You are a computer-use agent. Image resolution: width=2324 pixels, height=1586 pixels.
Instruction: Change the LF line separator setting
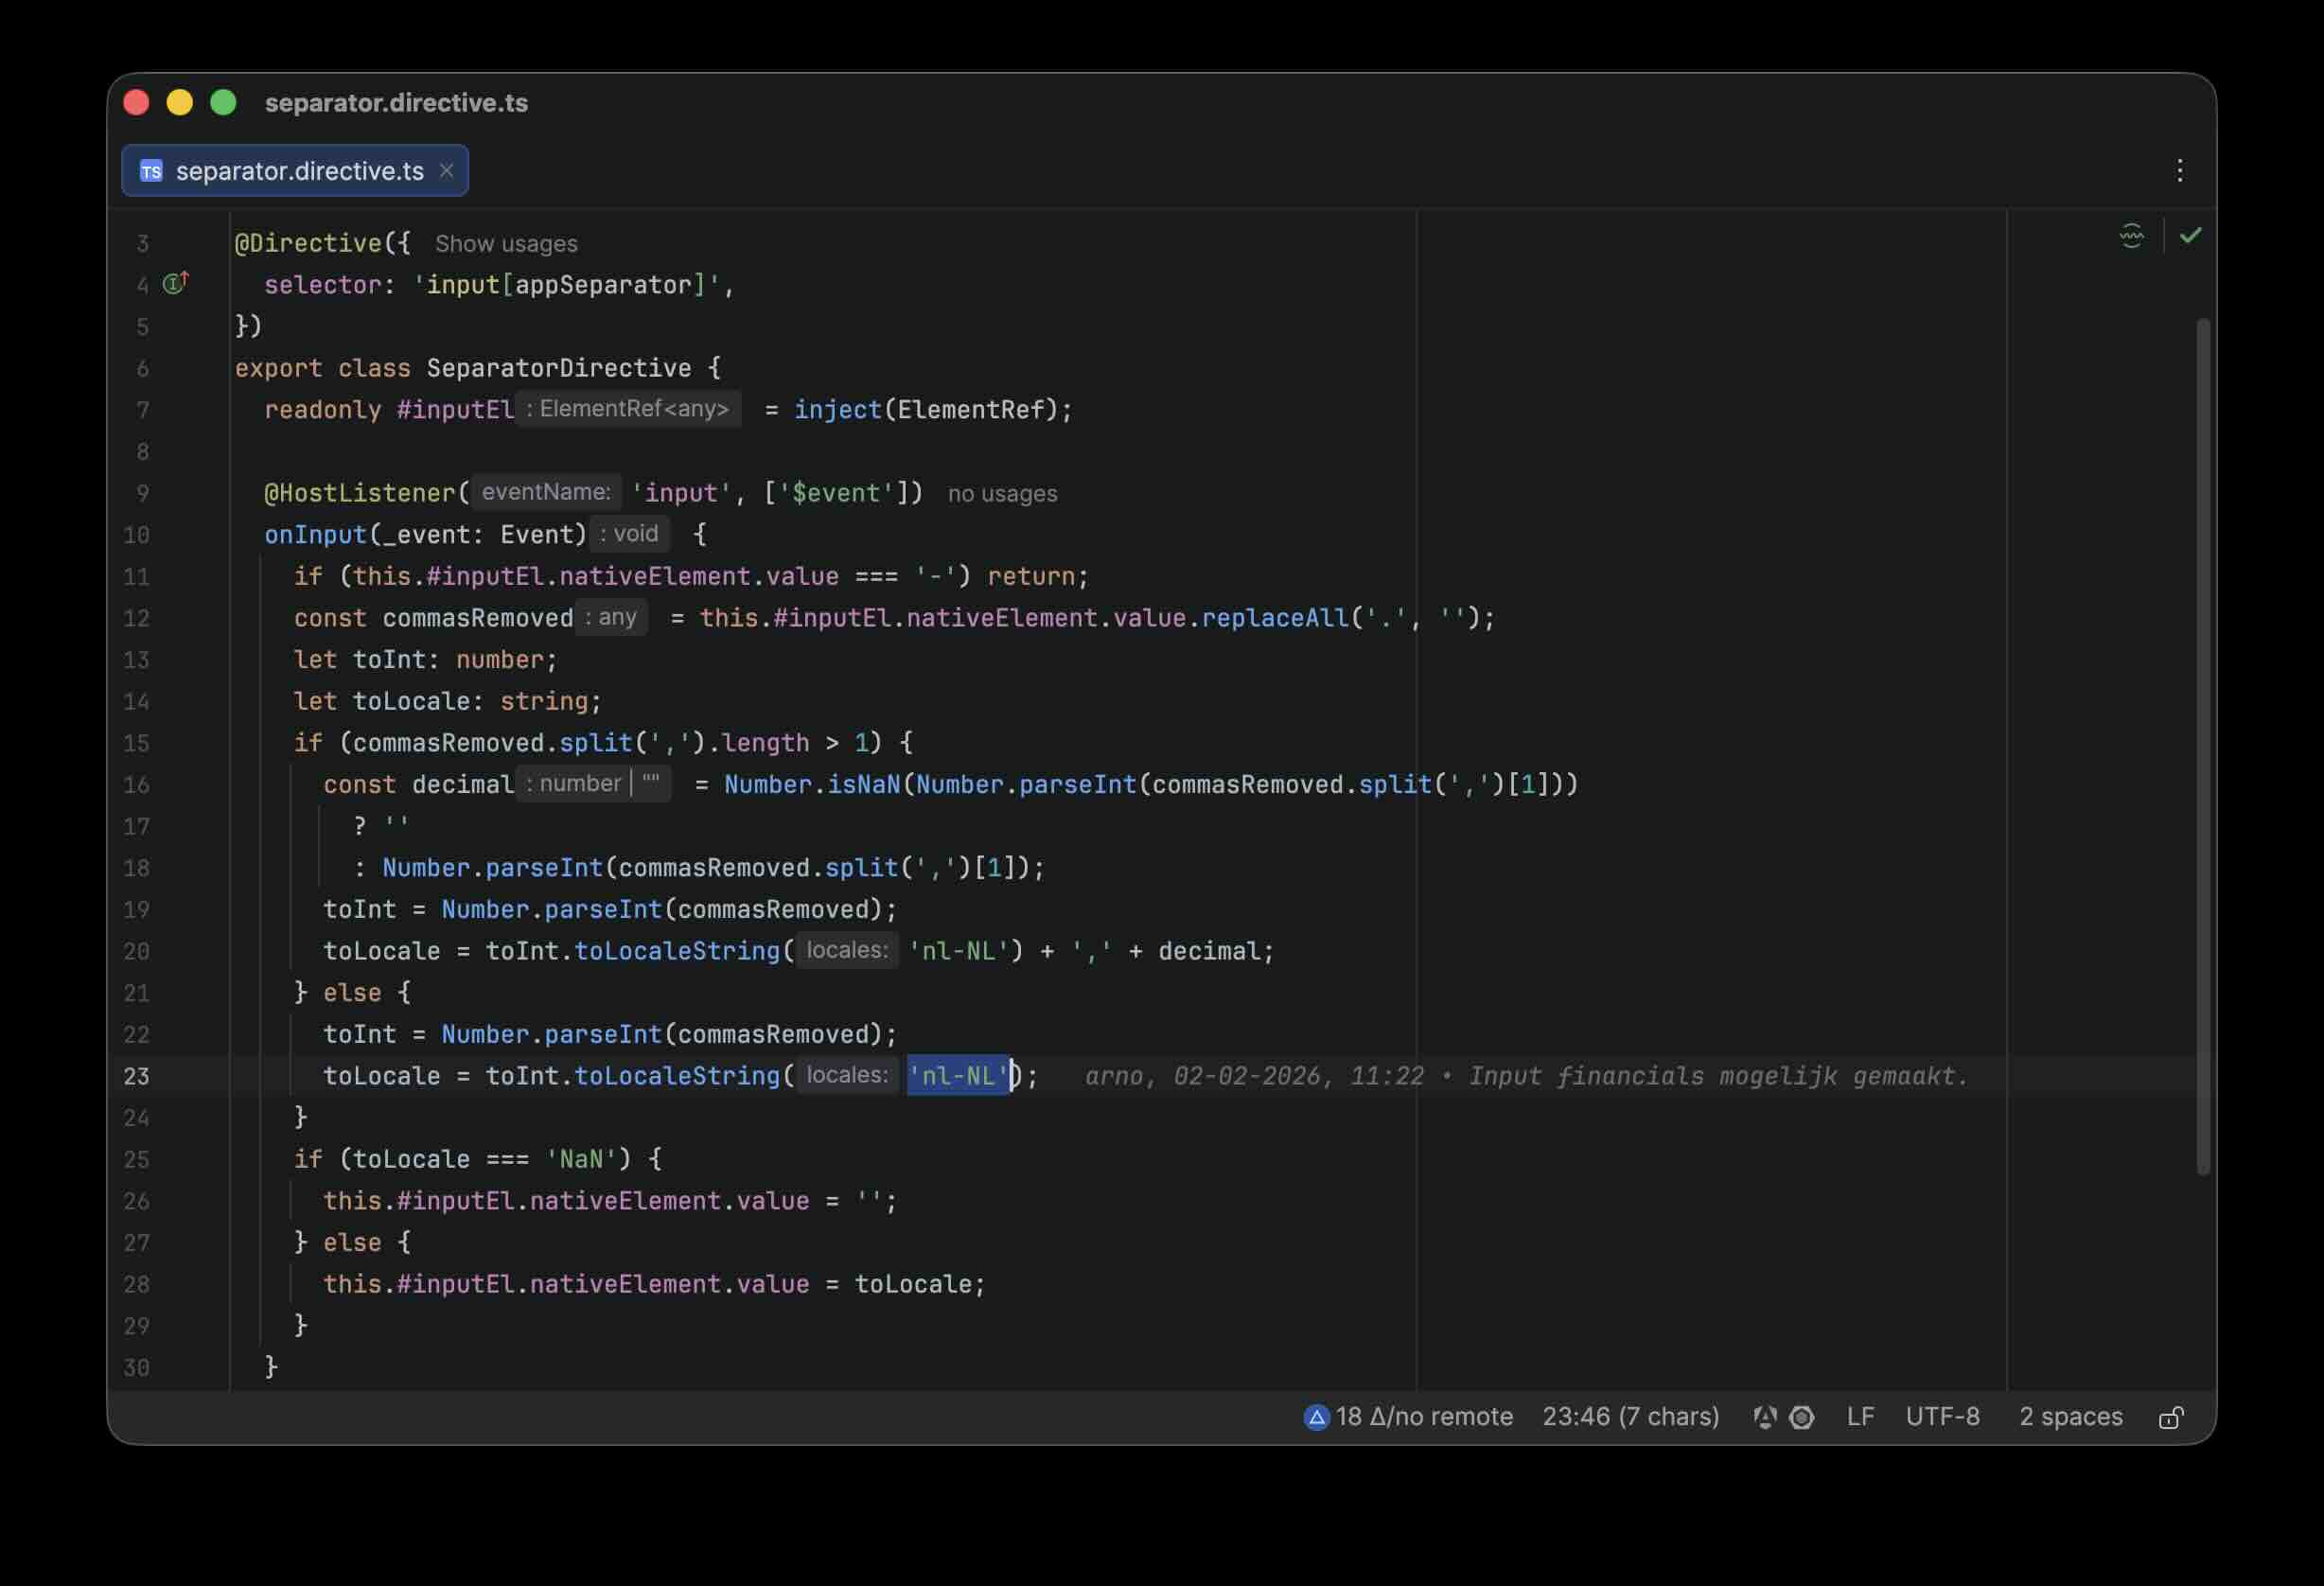pyautogui.click(x=1860, y=1417)
